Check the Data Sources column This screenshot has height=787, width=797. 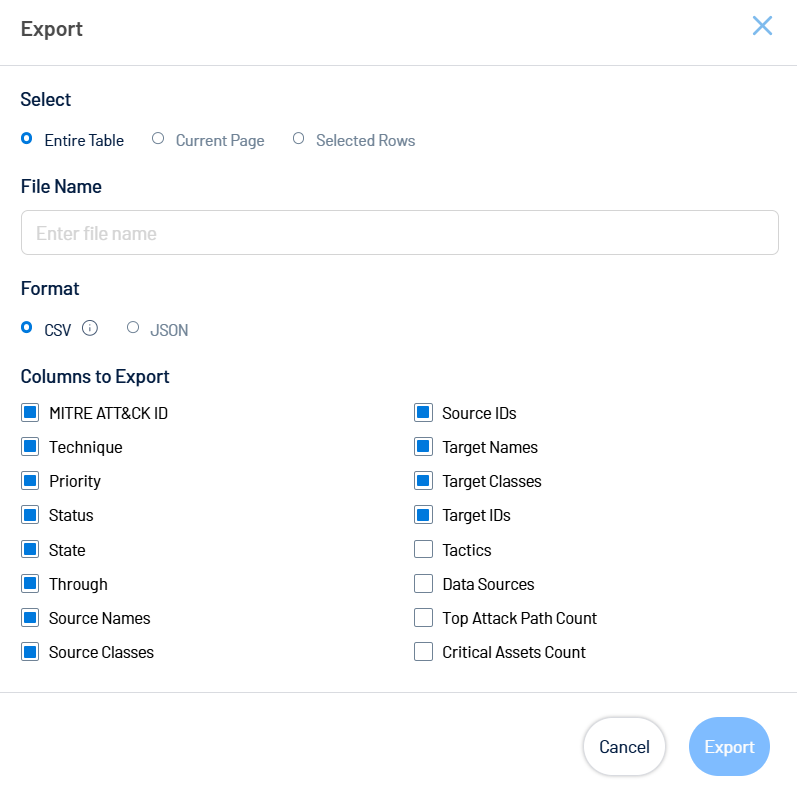pos(424,584)
